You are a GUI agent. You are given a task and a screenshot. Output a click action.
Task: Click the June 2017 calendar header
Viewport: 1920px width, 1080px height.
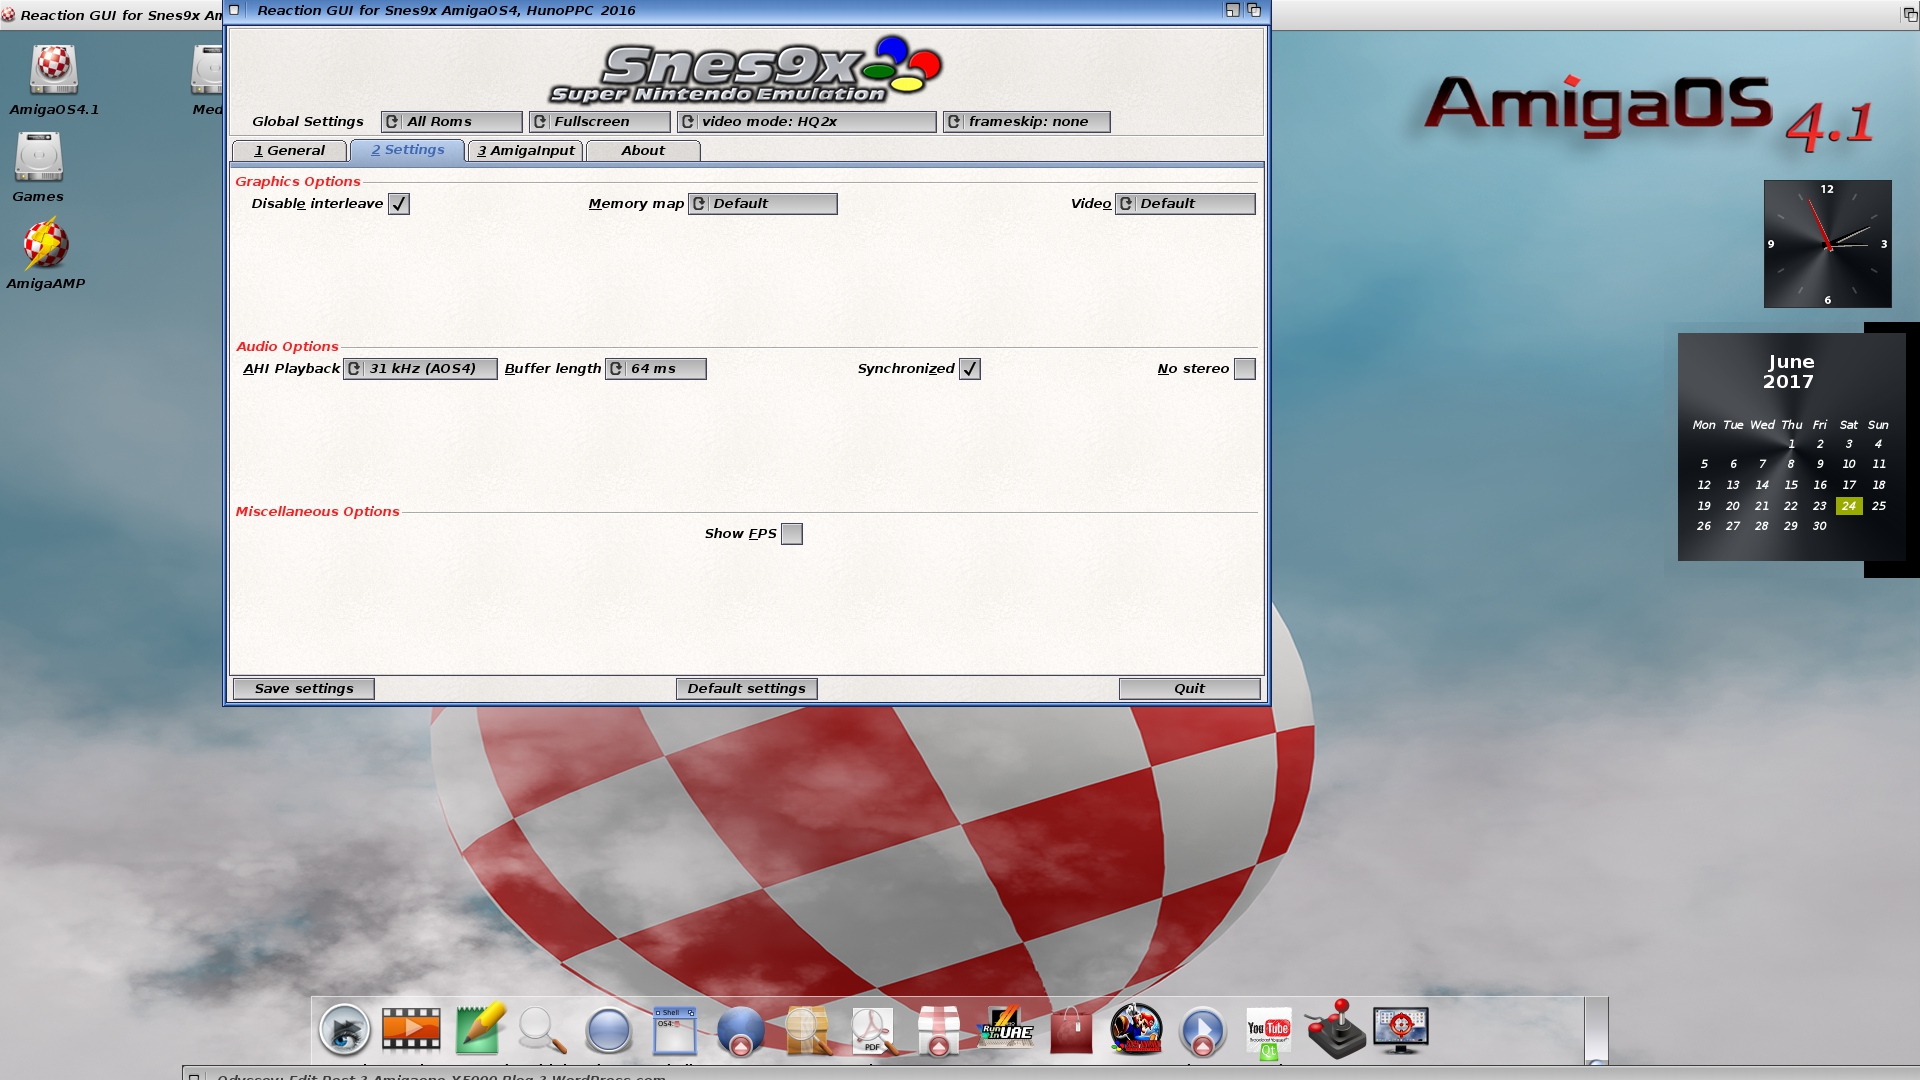pos(1790,371)
